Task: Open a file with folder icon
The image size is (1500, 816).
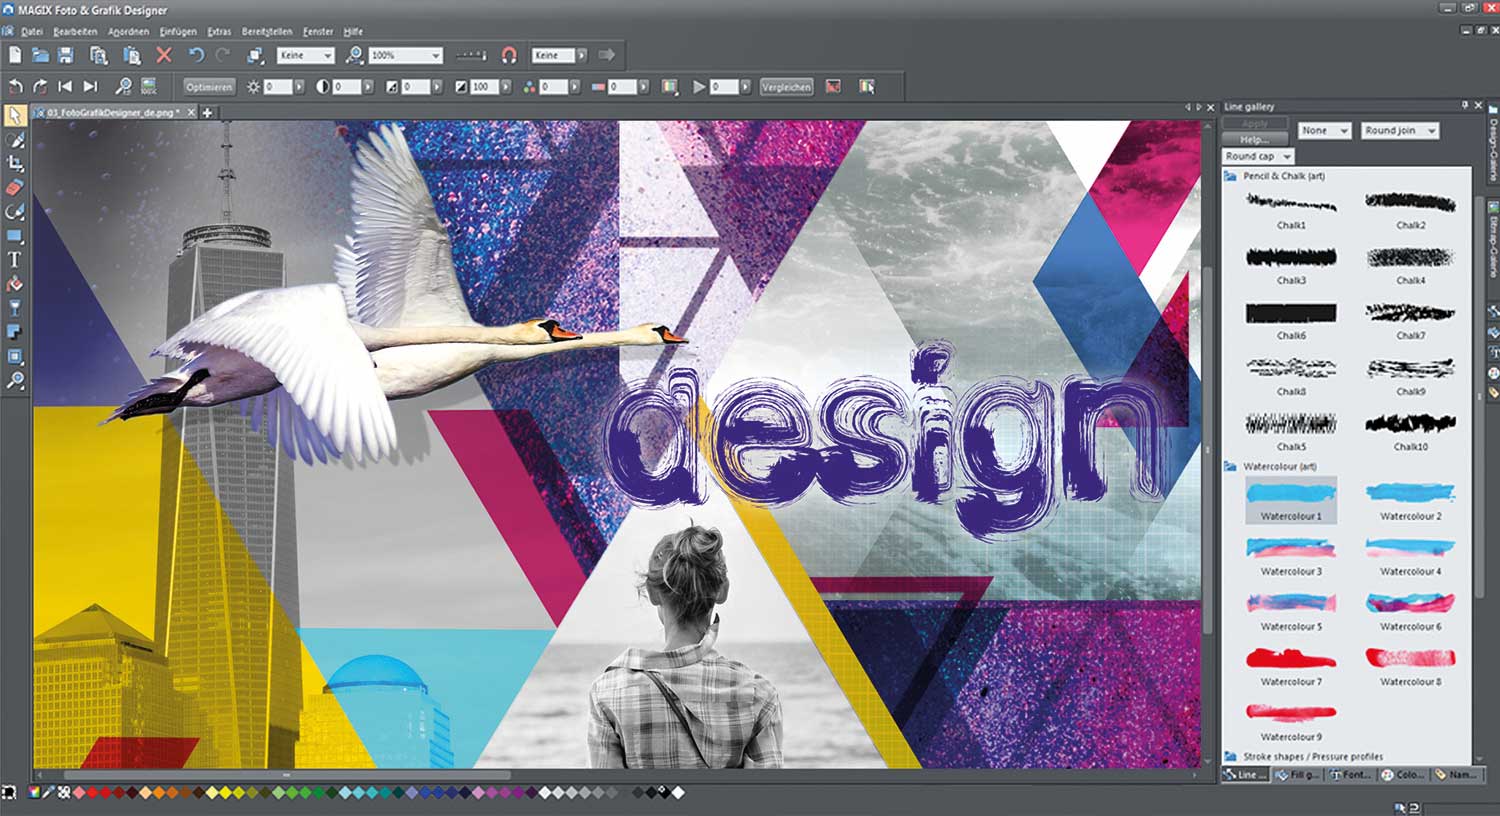Action: (x=40, y=56)
